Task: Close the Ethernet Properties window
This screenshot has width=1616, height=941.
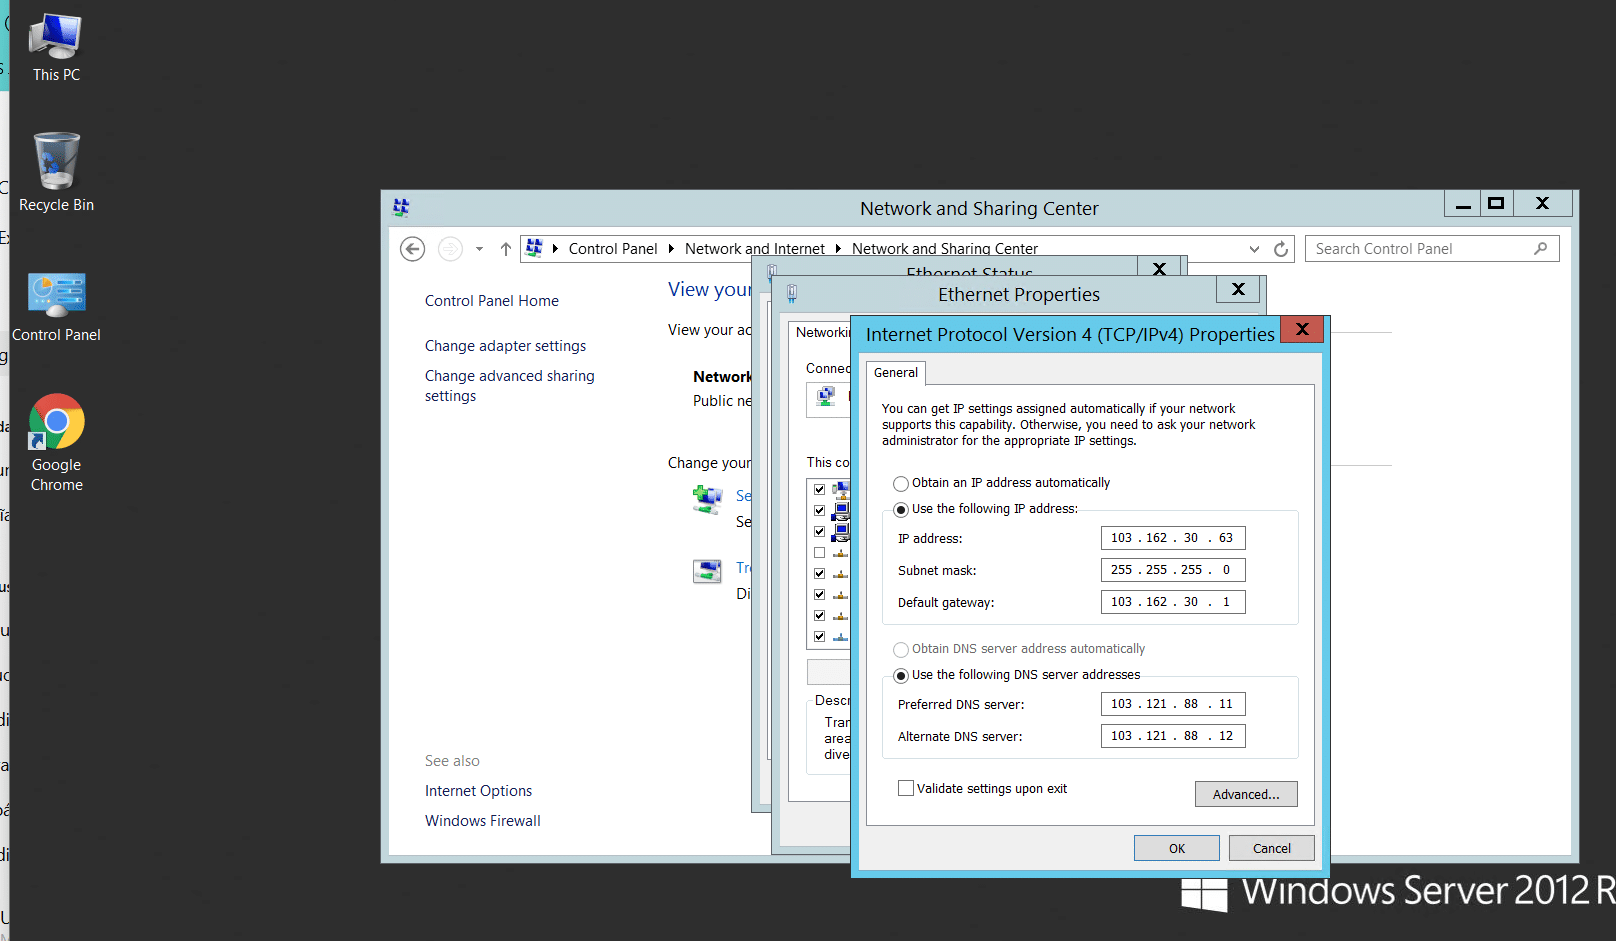Action: click(1238, 289)
